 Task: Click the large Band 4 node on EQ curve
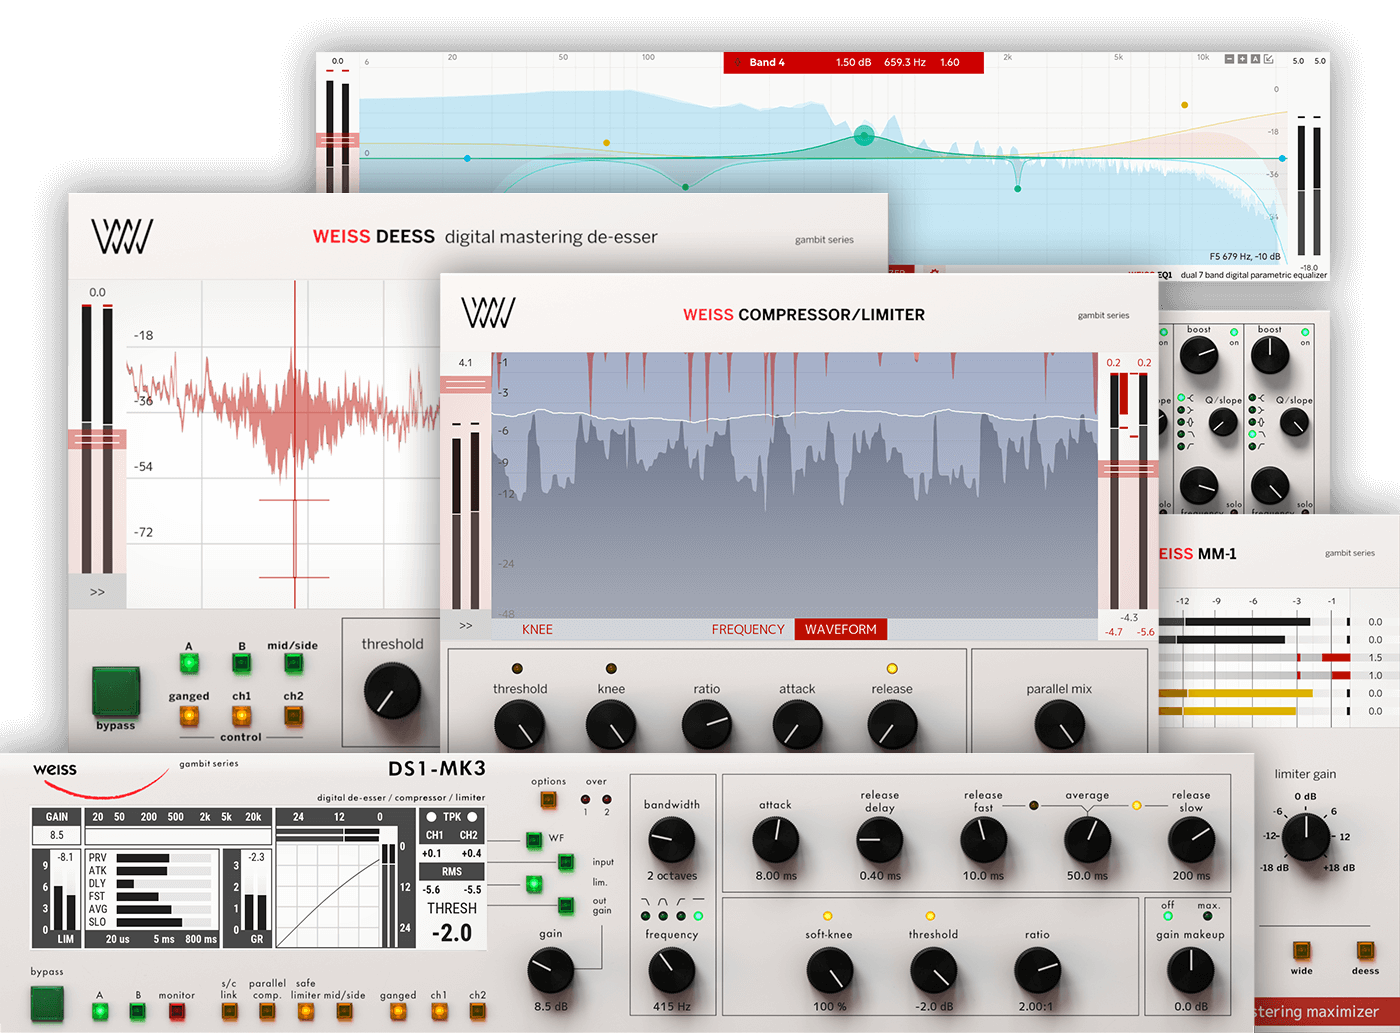click(x=864, y=136)
